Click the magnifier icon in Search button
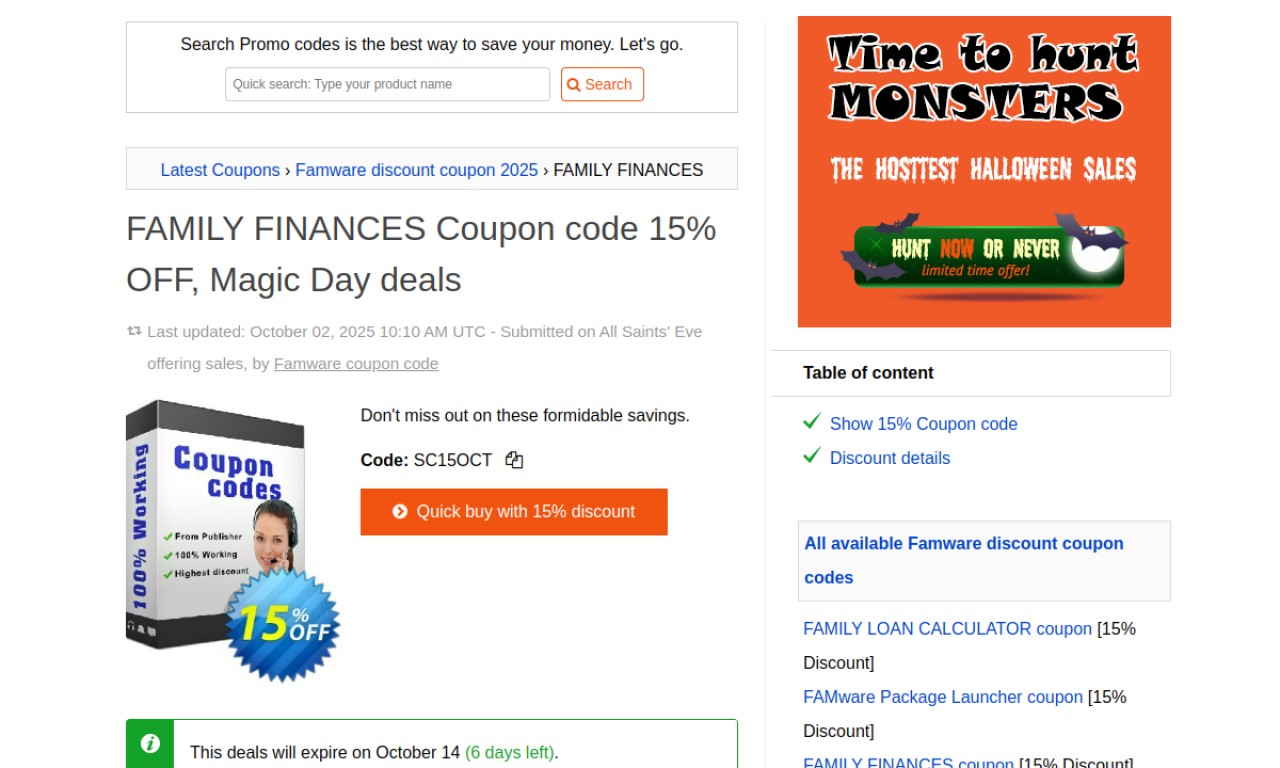This screenshot has width=1280, height=768. point(574,85)
